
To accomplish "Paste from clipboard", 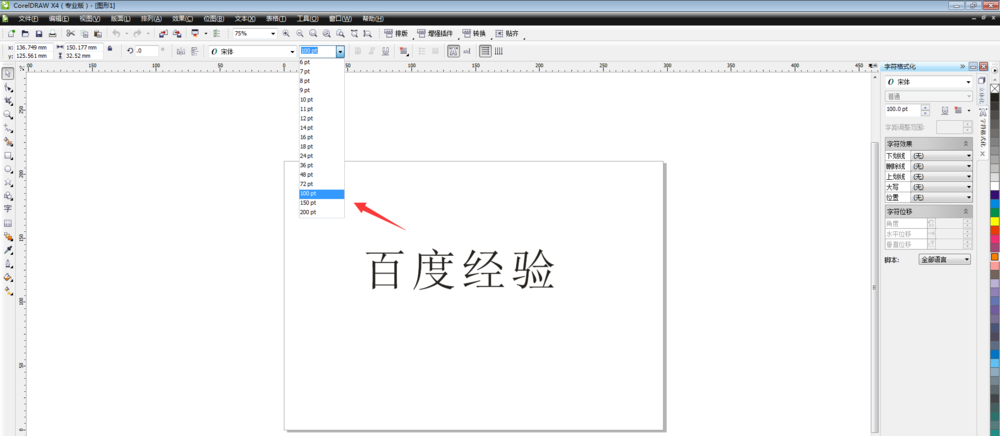I will pyautogui.click(x=98, y=33).
